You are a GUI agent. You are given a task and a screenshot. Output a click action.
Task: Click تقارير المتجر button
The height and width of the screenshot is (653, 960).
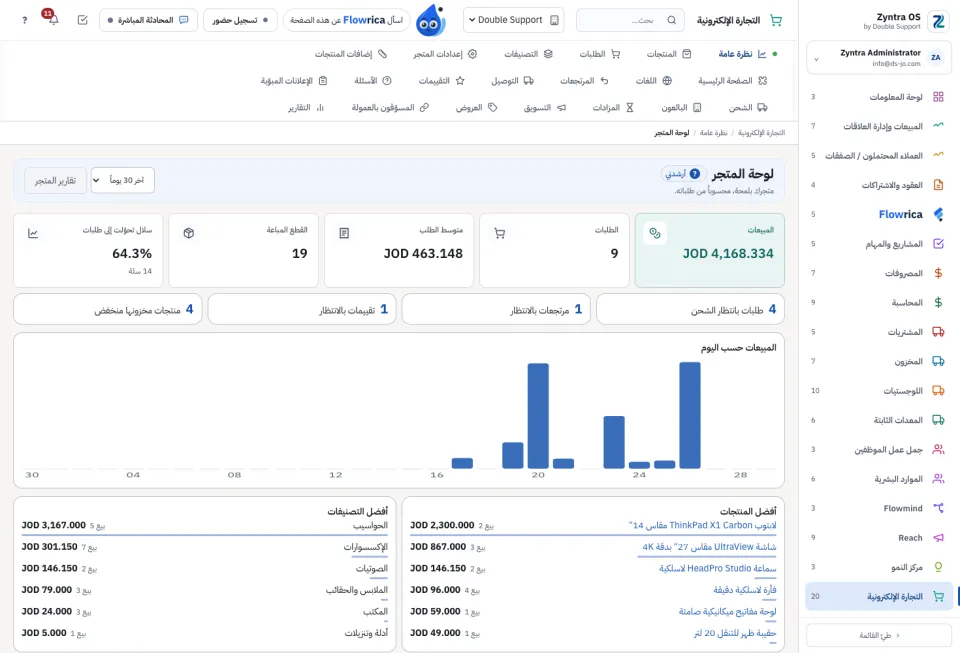tap(55, 181)
